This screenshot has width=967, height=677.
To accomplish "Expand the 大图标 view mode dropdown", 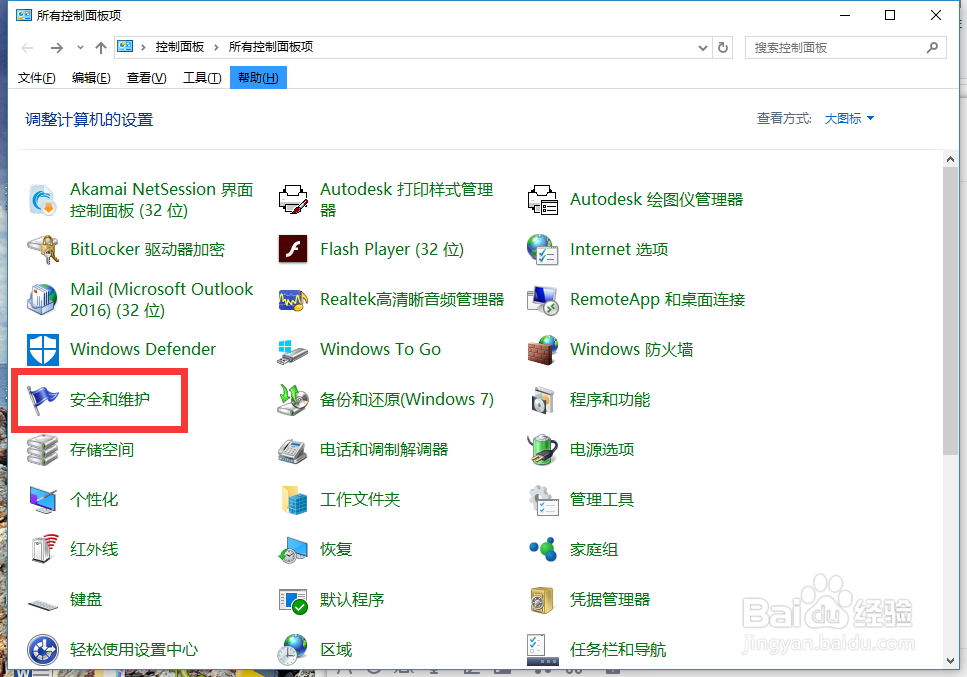I will [x=849, y=118].
